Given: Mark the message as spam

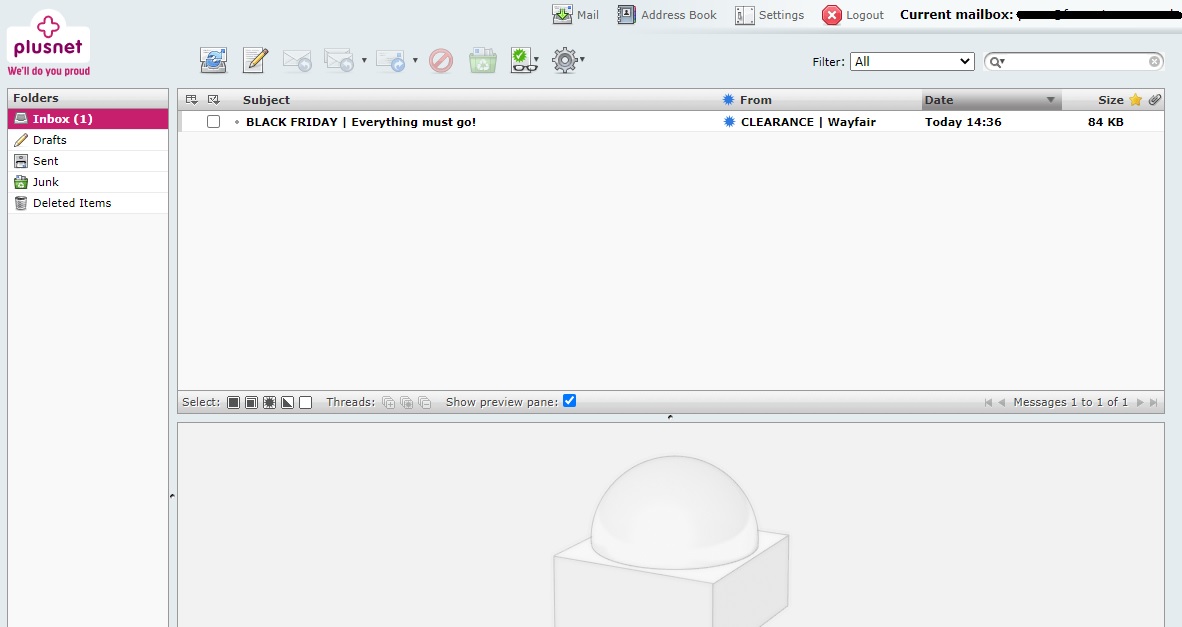Looking at the screenshot, I should point(440,60).
